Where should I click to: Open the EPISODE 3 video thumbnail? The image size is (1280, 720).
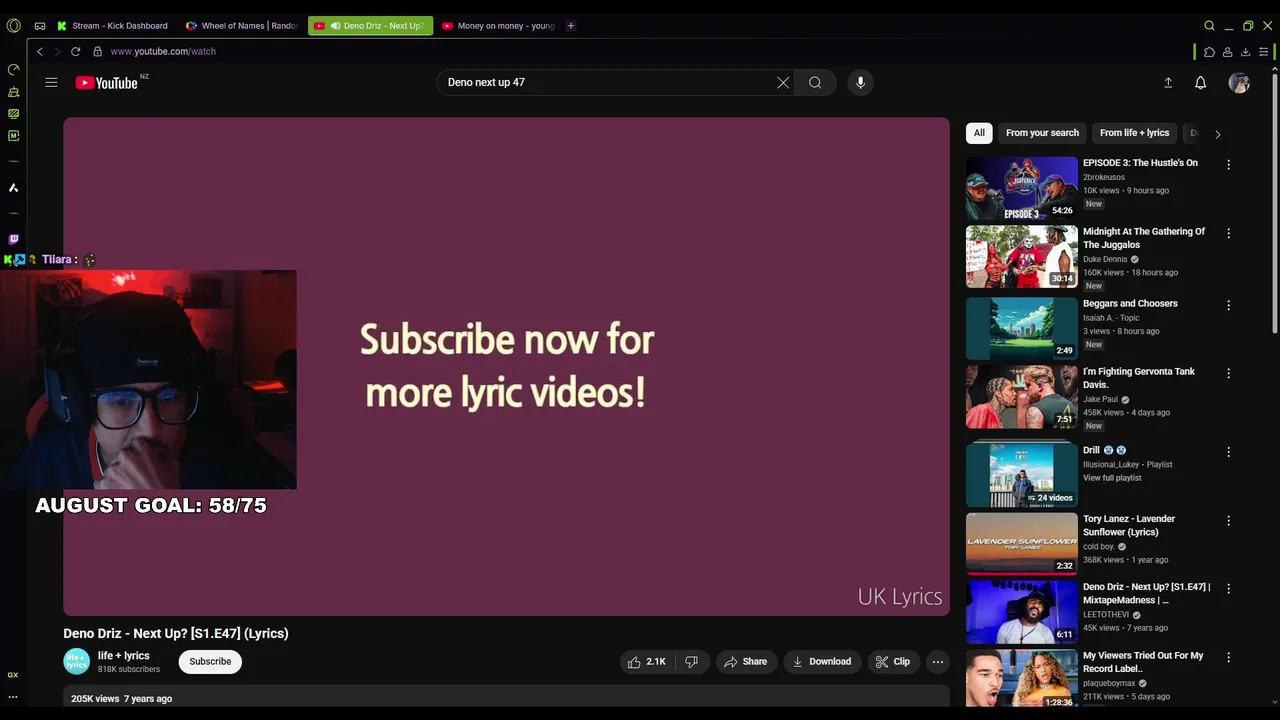pyautogui.click(x=1022, y=188)
